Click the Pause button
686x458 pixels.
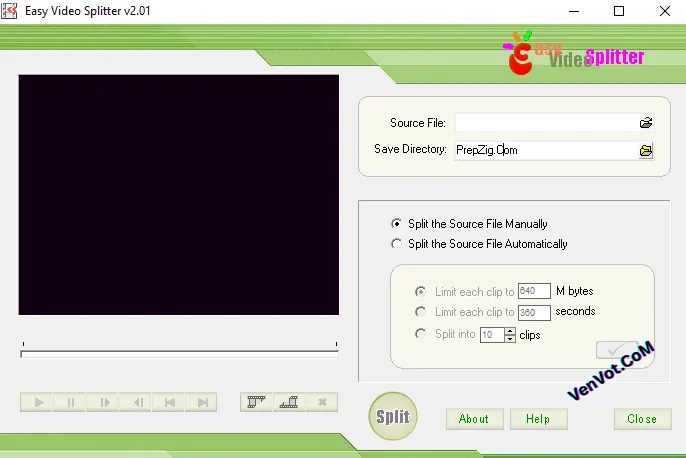70,402
